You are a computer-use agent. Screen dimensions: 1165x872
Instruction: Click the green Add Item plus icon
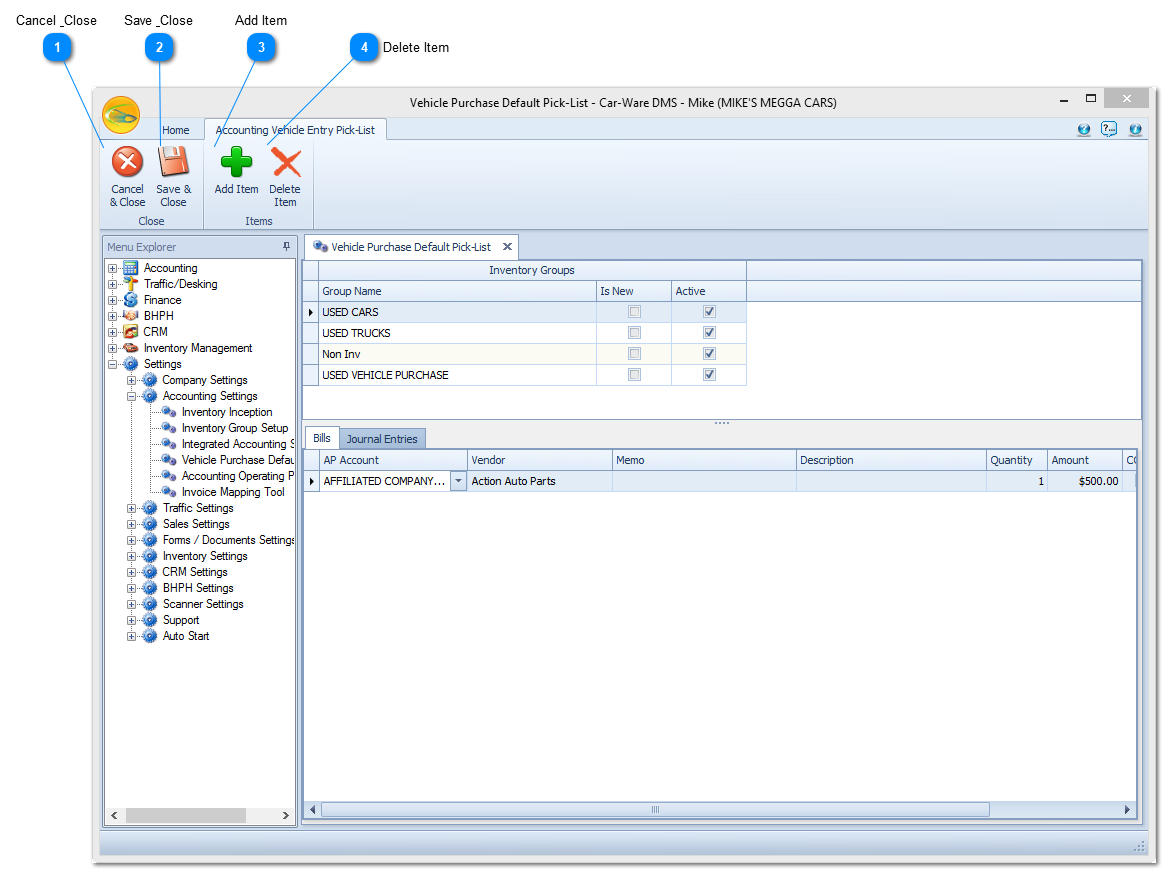(x=236, y=161)
